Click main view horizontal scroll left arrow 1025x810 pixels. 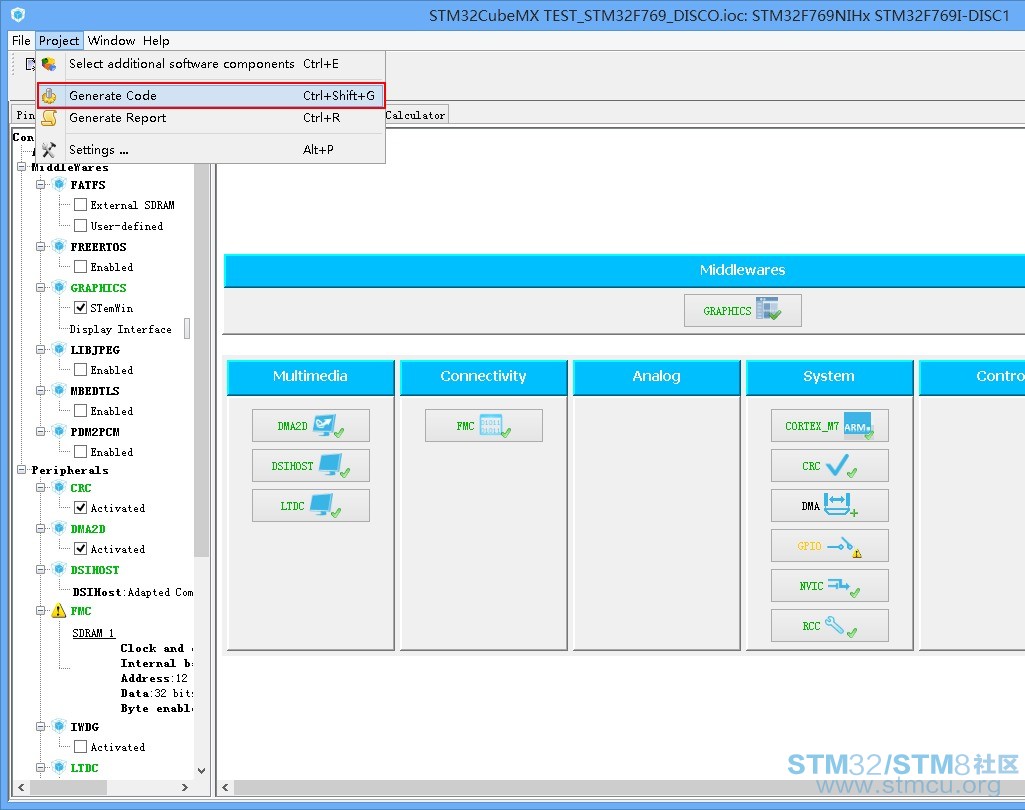(x=226, y=788)
